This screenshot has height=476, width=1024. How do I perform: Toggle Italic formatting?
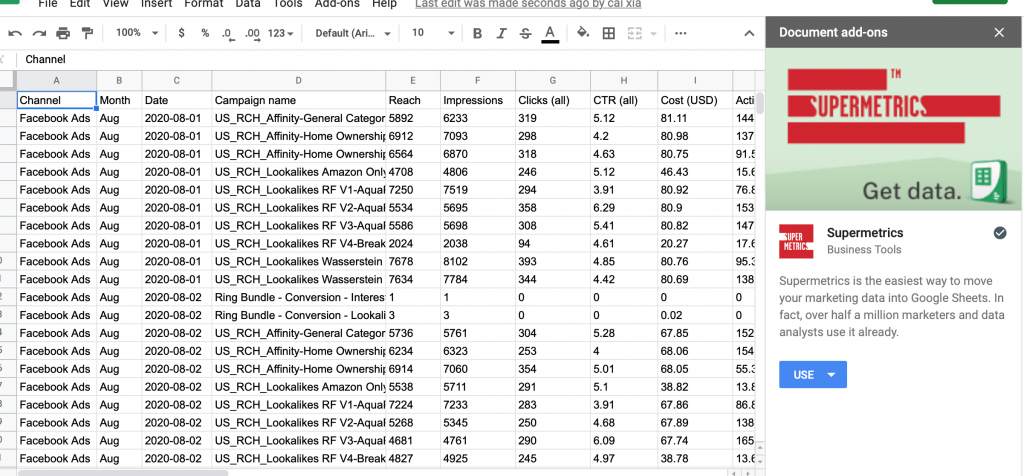[x=502, y=33]
